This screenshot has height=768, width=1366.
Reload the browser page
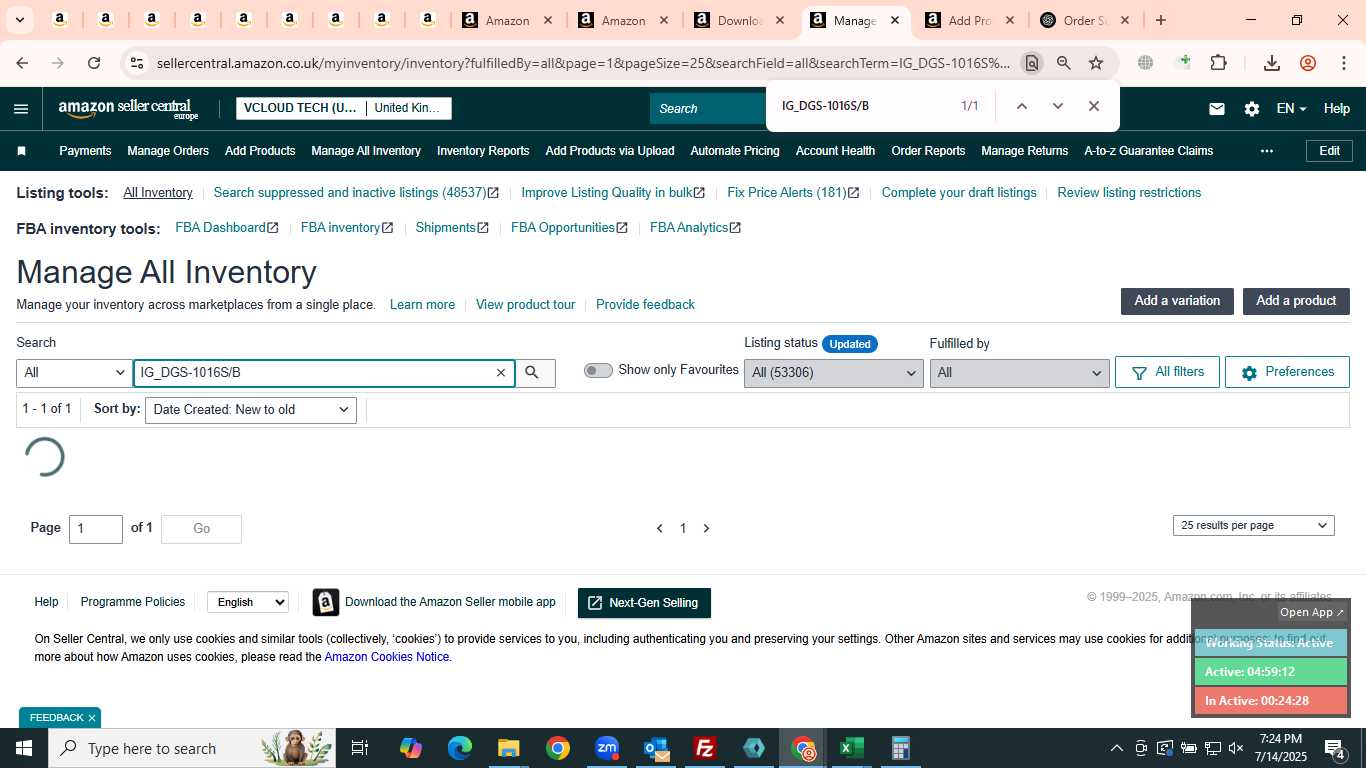tap(94, 63)
